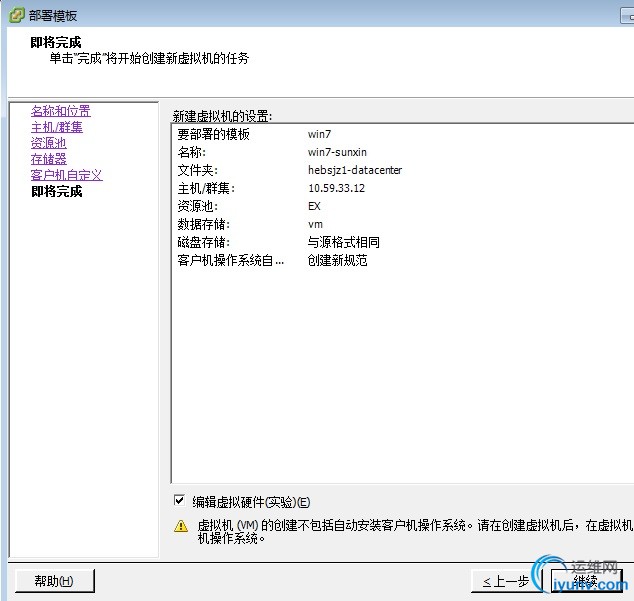Click the warning message about guest OS install
This screenshot has width=634, height=601.
click(416, 532)
